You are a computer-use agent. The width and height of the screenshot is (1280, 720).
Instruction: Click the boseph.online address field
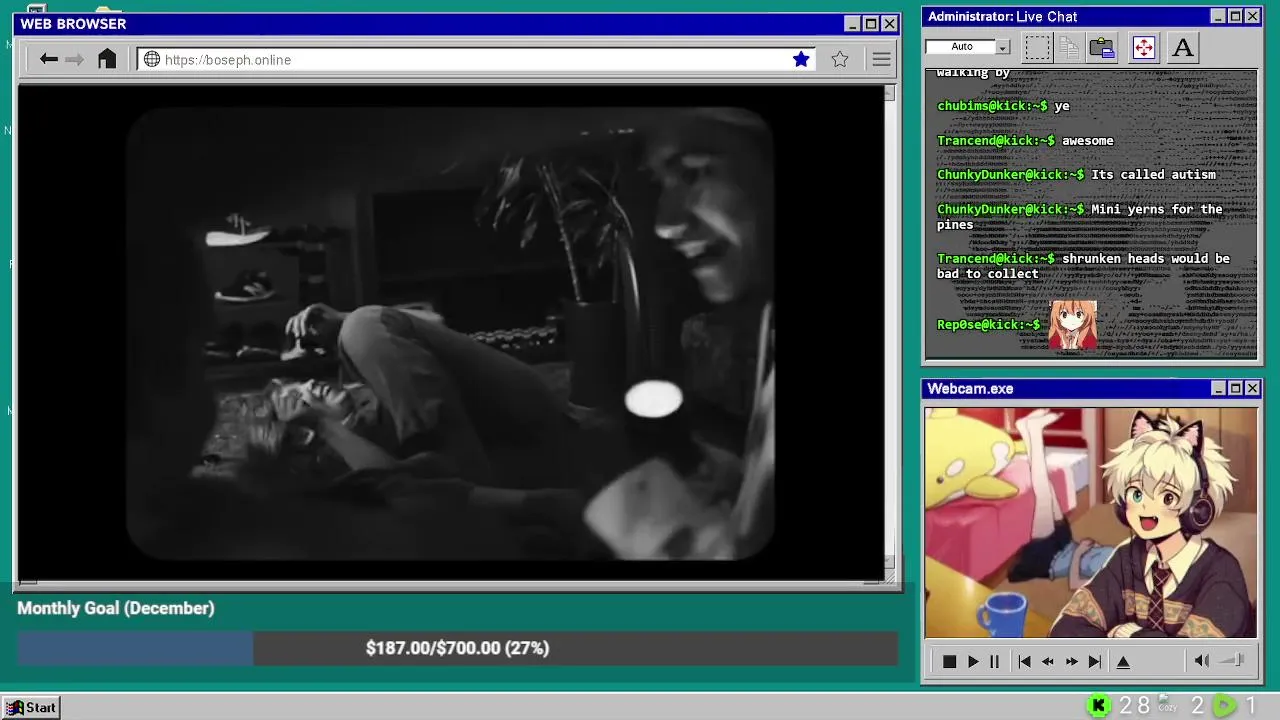point(476,59)
